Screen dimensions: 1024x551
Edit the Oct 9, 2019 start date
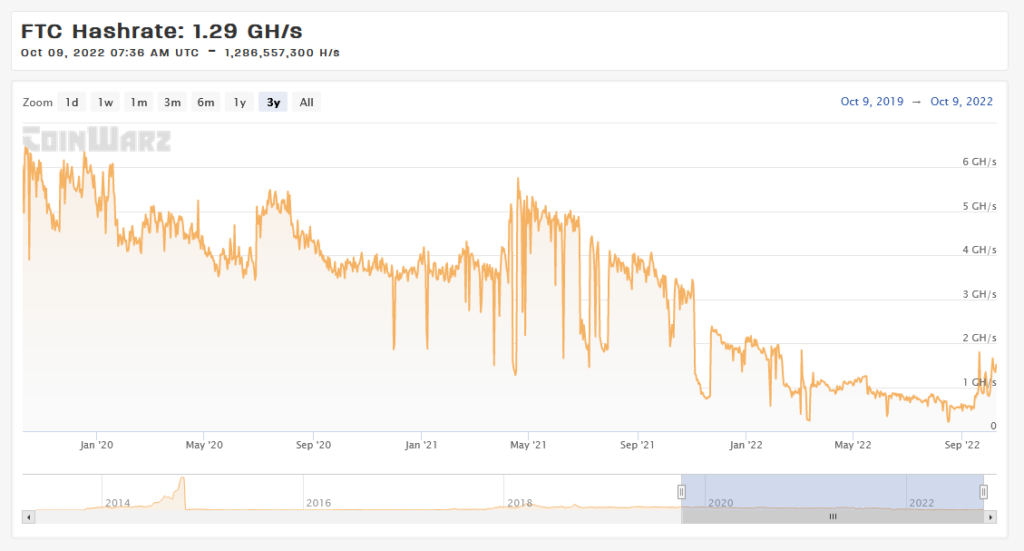pos(872,101)
